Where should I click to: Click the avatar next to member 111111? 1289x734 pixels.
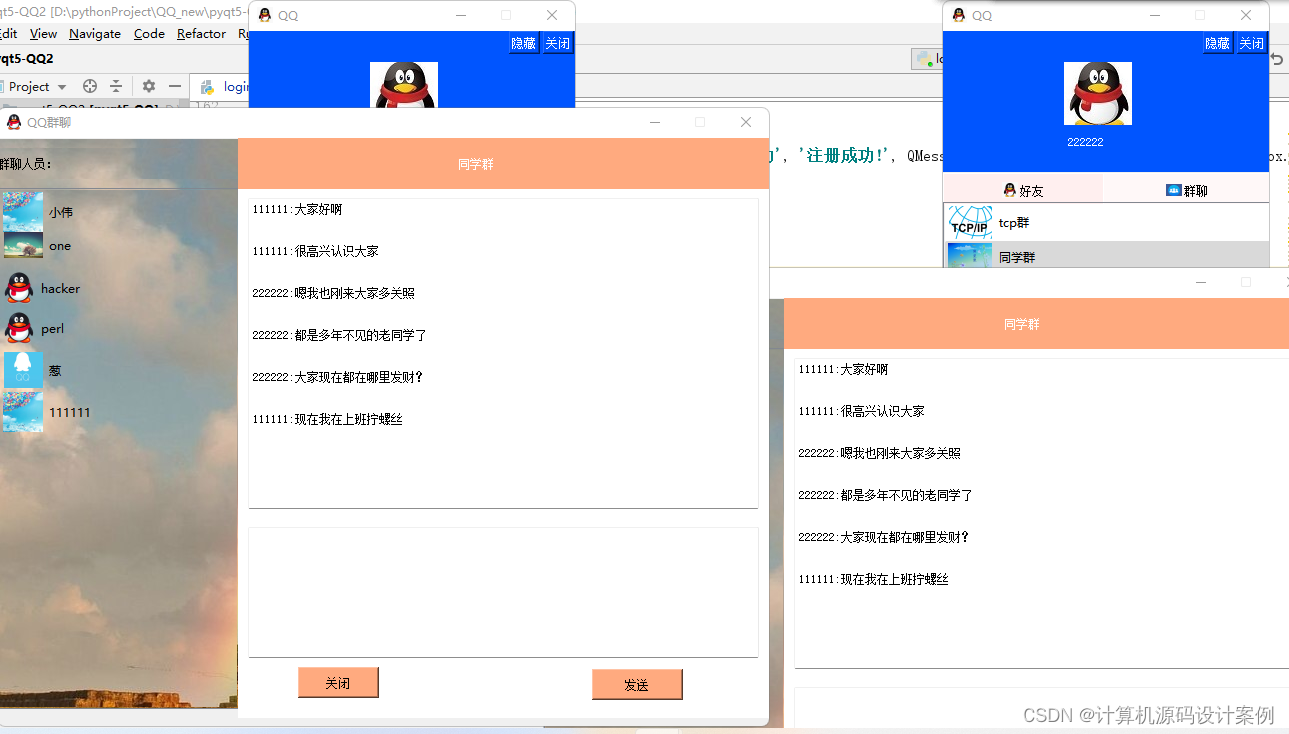[23, 412]
